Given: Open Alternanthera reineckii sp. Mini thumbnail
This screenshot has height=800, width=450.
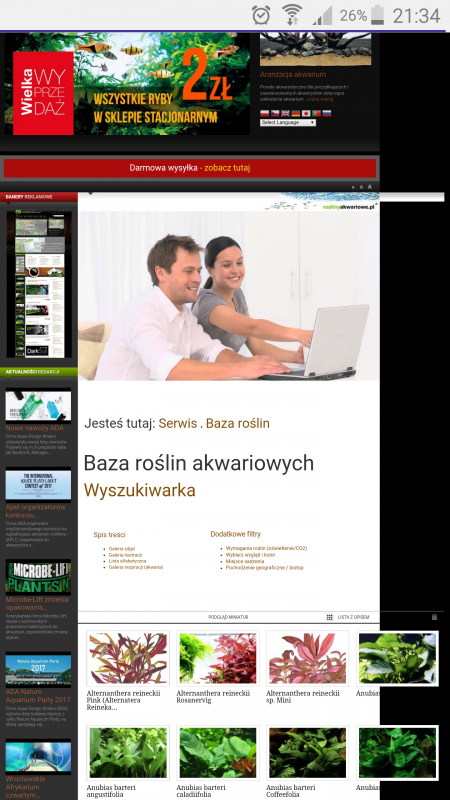Looking at the screenshot, I should pyautogui.click(x=308, y=658).
